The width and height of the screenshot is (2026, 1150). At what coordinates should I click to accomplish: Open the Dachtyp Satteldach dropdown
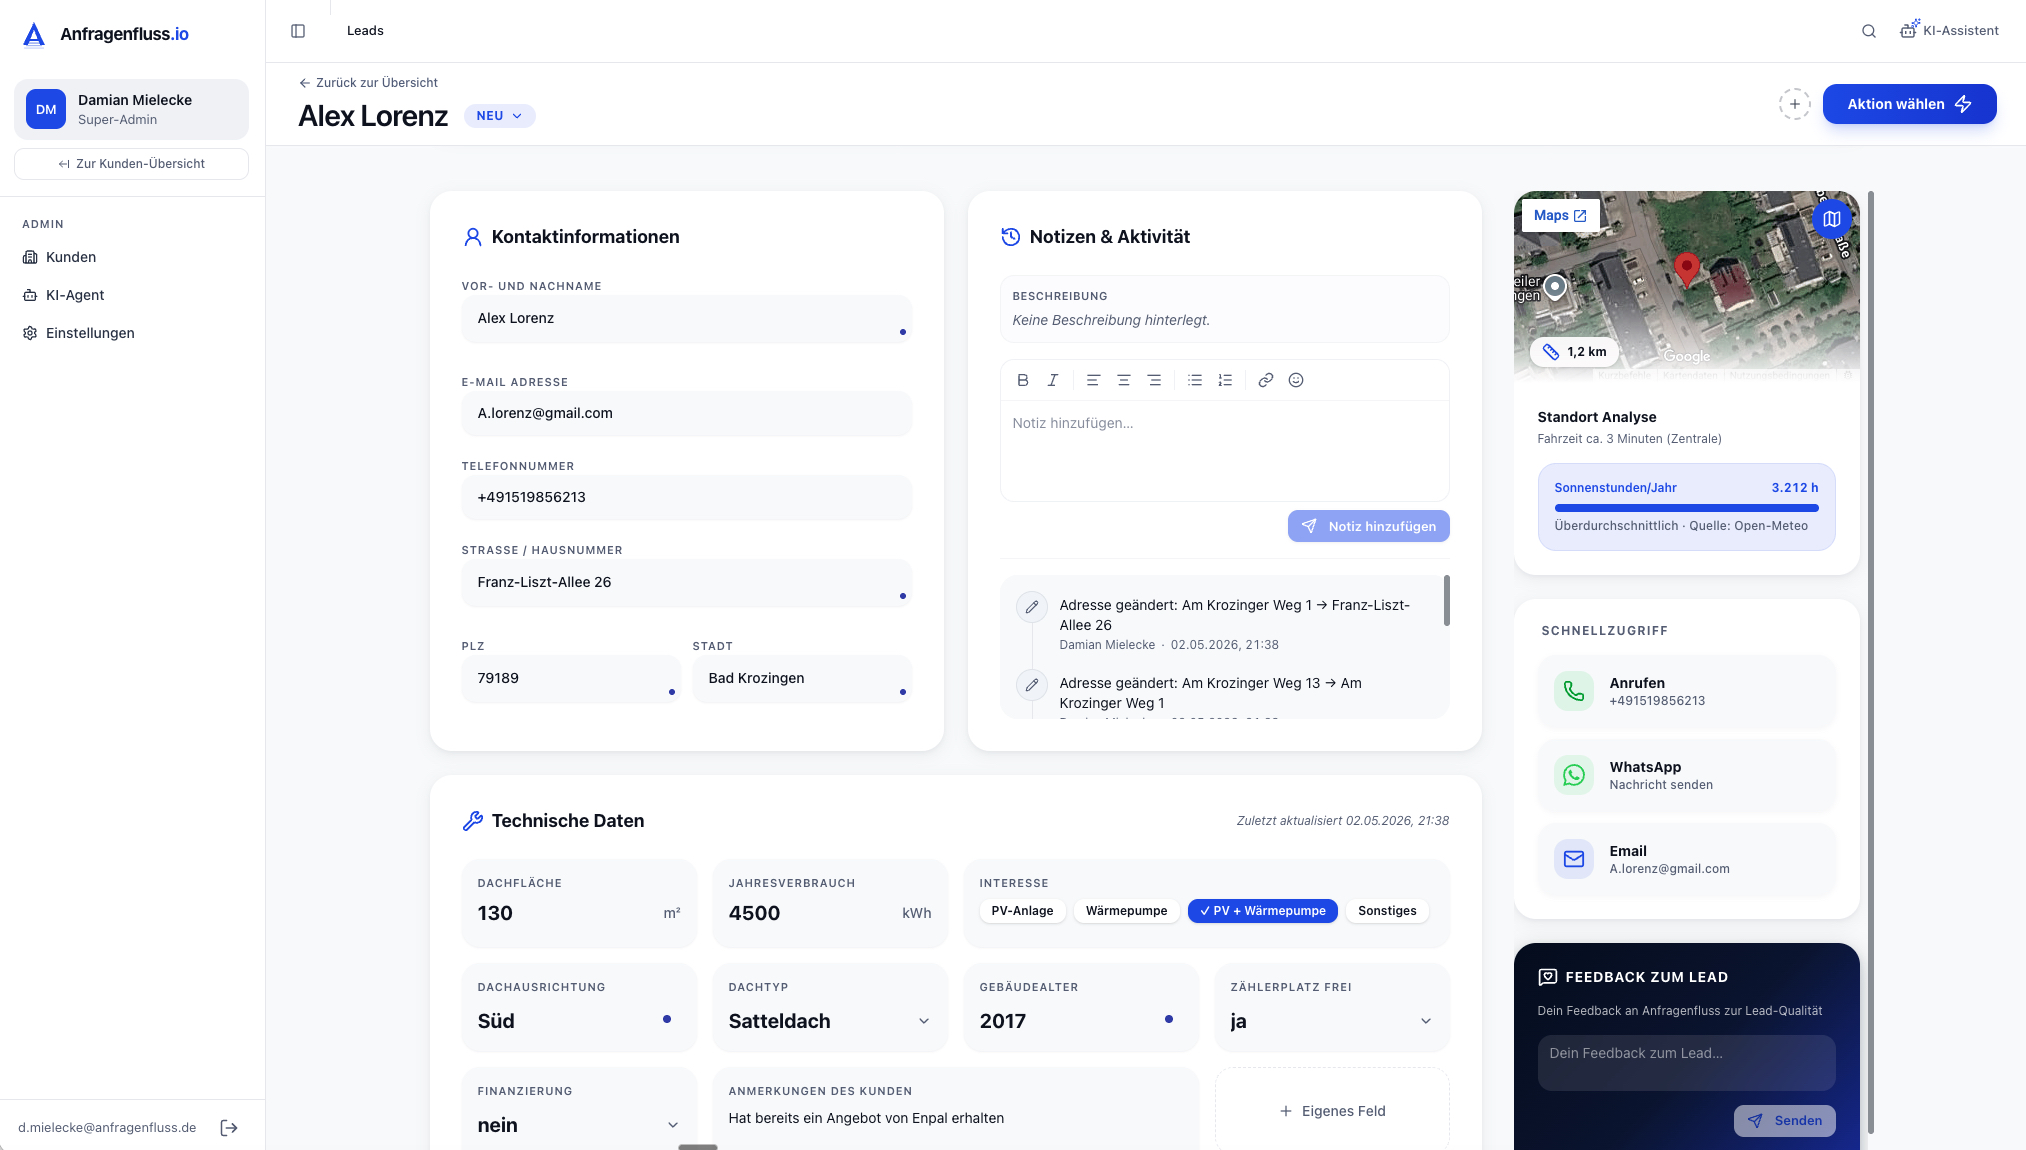point(829,1021)
